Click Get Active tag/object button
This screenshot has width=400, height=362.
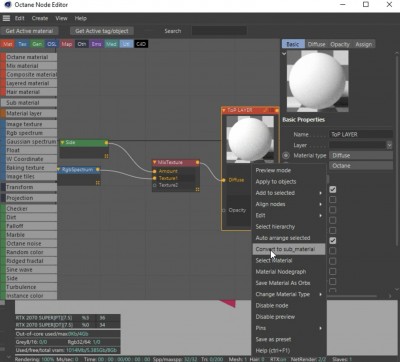[102, 31]
